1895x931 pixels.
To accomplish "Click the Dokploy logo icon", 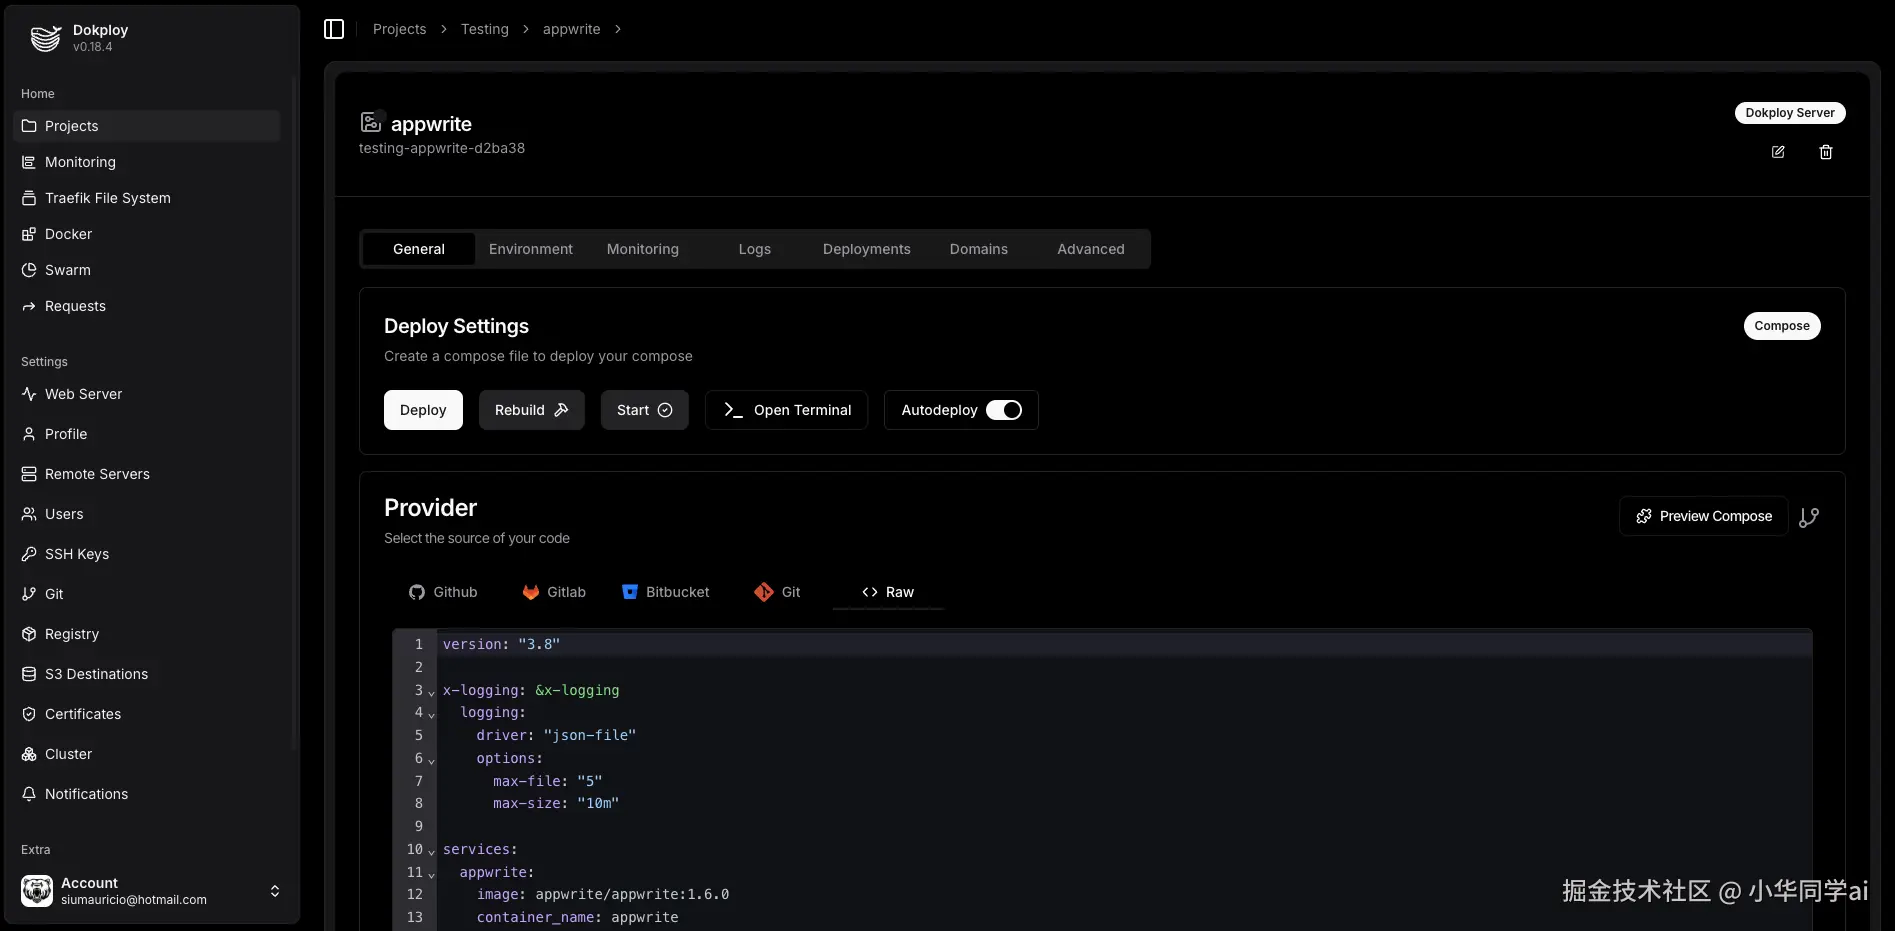I will [x=45, y=38].
